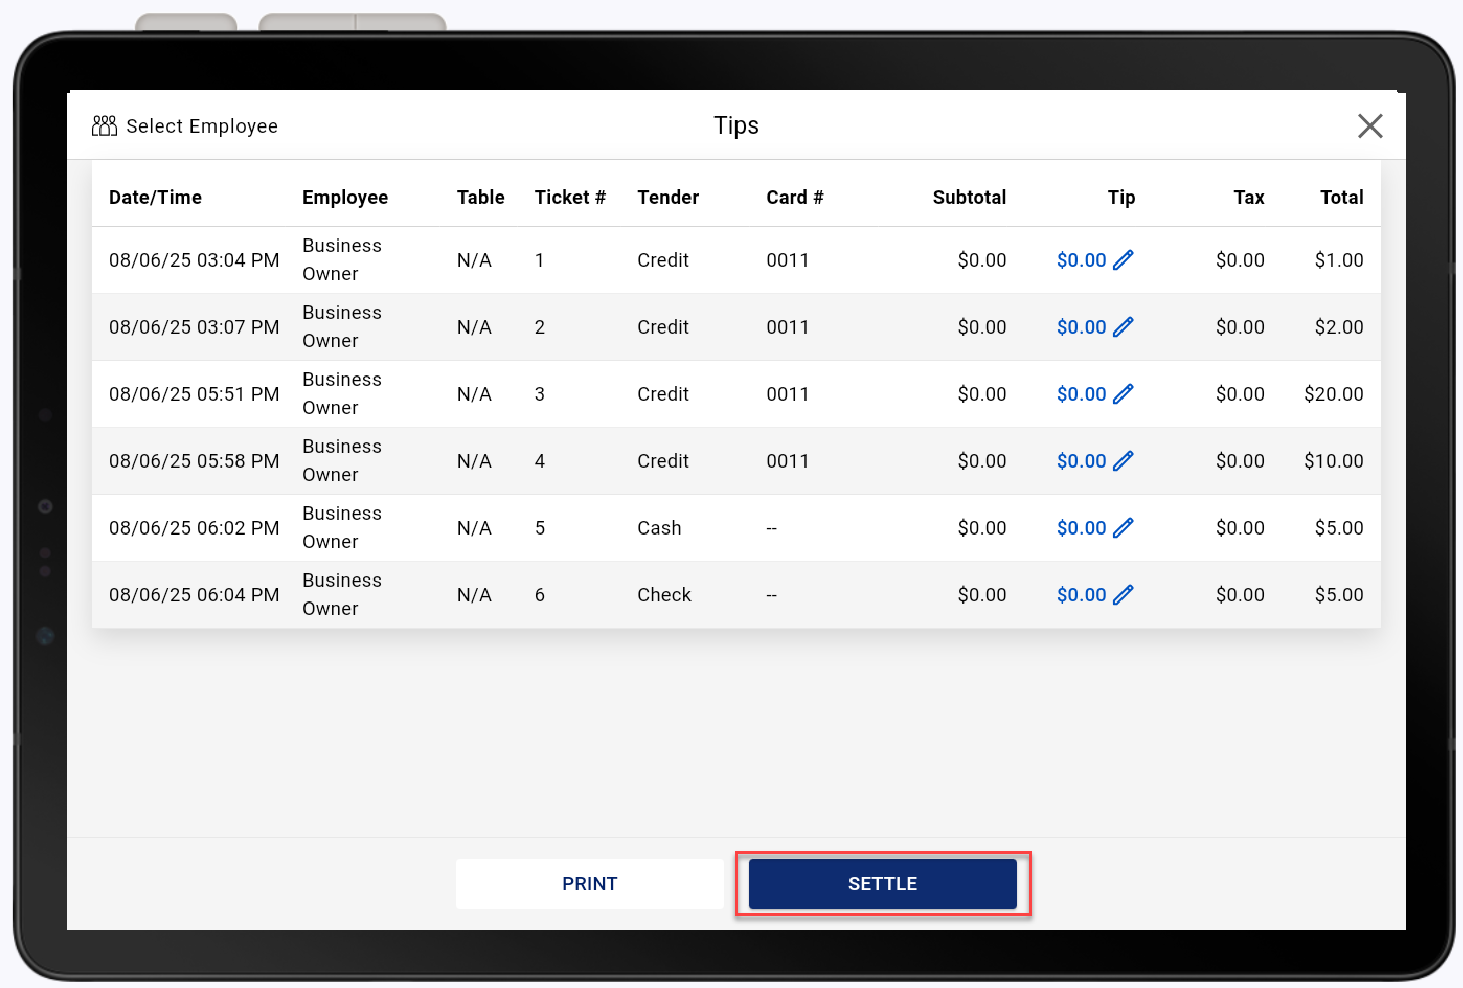Close the Tips dialog
Image resolution: width=1463 pixels, height=988 pixels.
click(x=1370, y=126)
